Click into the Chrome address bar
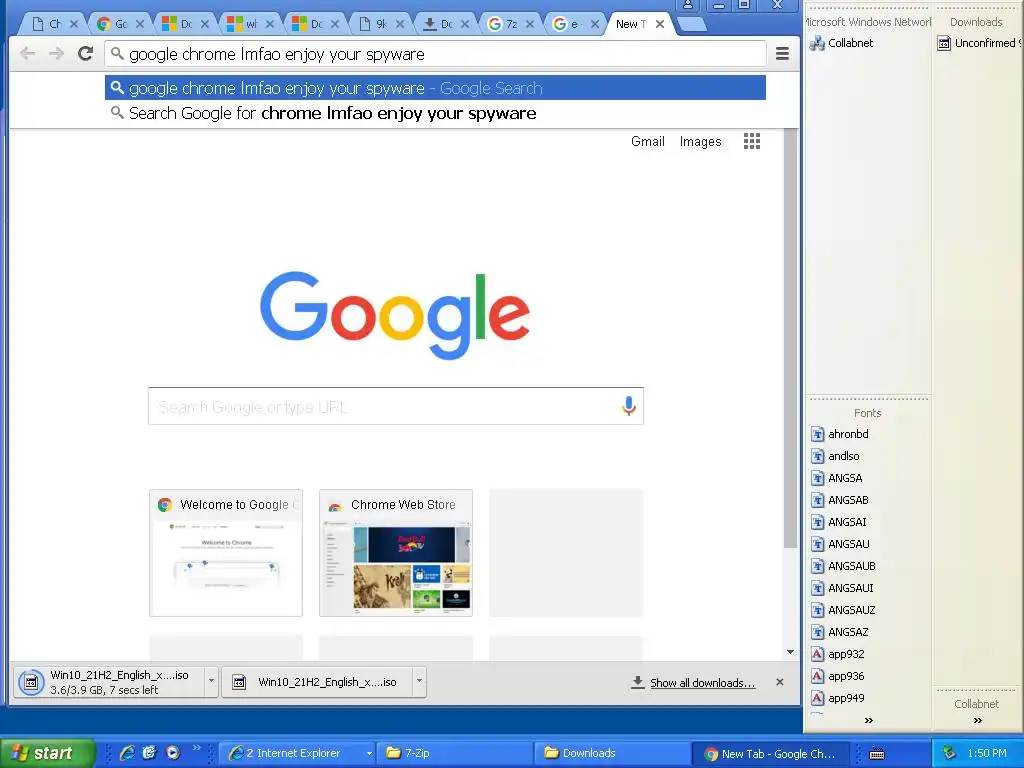The height and width of the screenshot is (768, 1024). click(x=435, y=54)
